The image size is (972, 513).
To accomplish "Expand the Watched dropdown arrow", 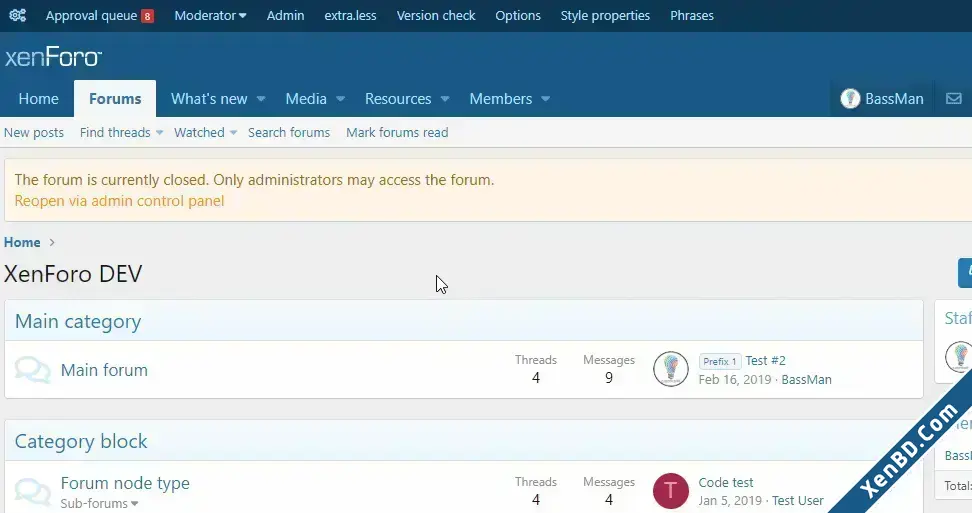I will click(x=233, y=133).
